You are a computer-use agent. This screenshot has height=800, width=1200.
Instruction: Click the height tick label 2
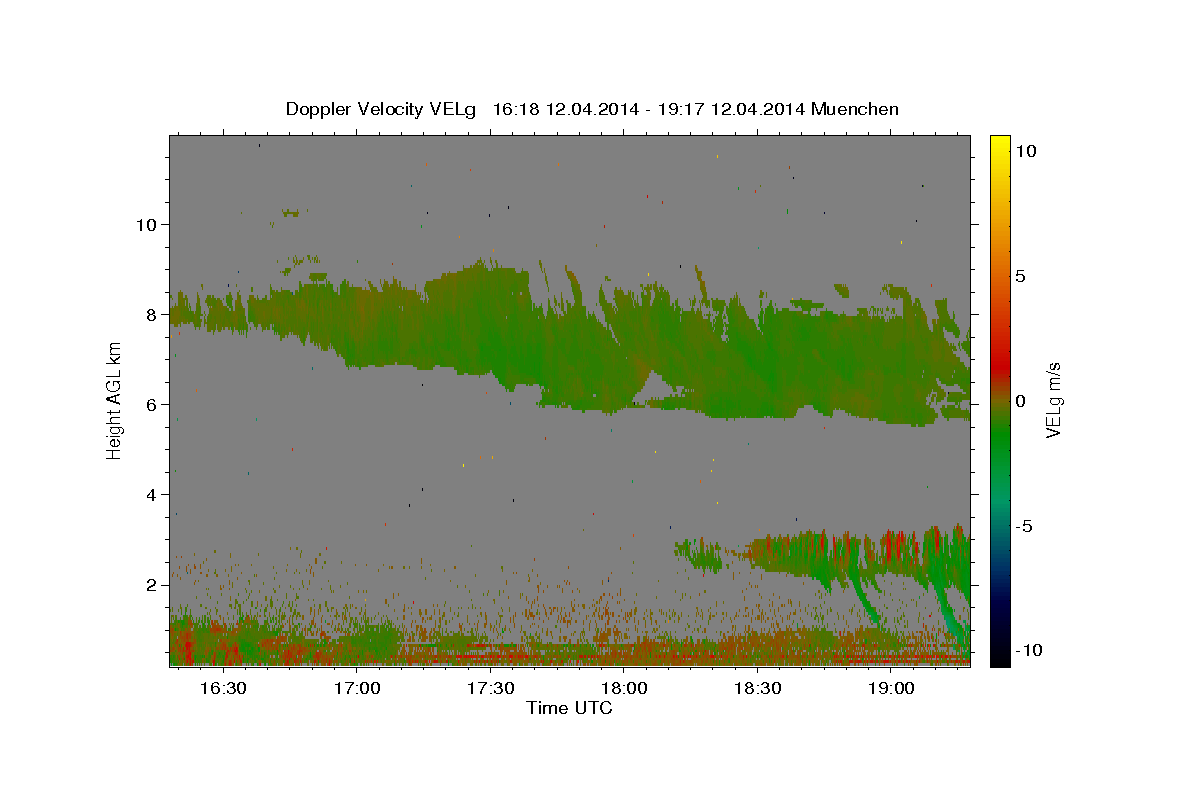(x=150, y=584)
